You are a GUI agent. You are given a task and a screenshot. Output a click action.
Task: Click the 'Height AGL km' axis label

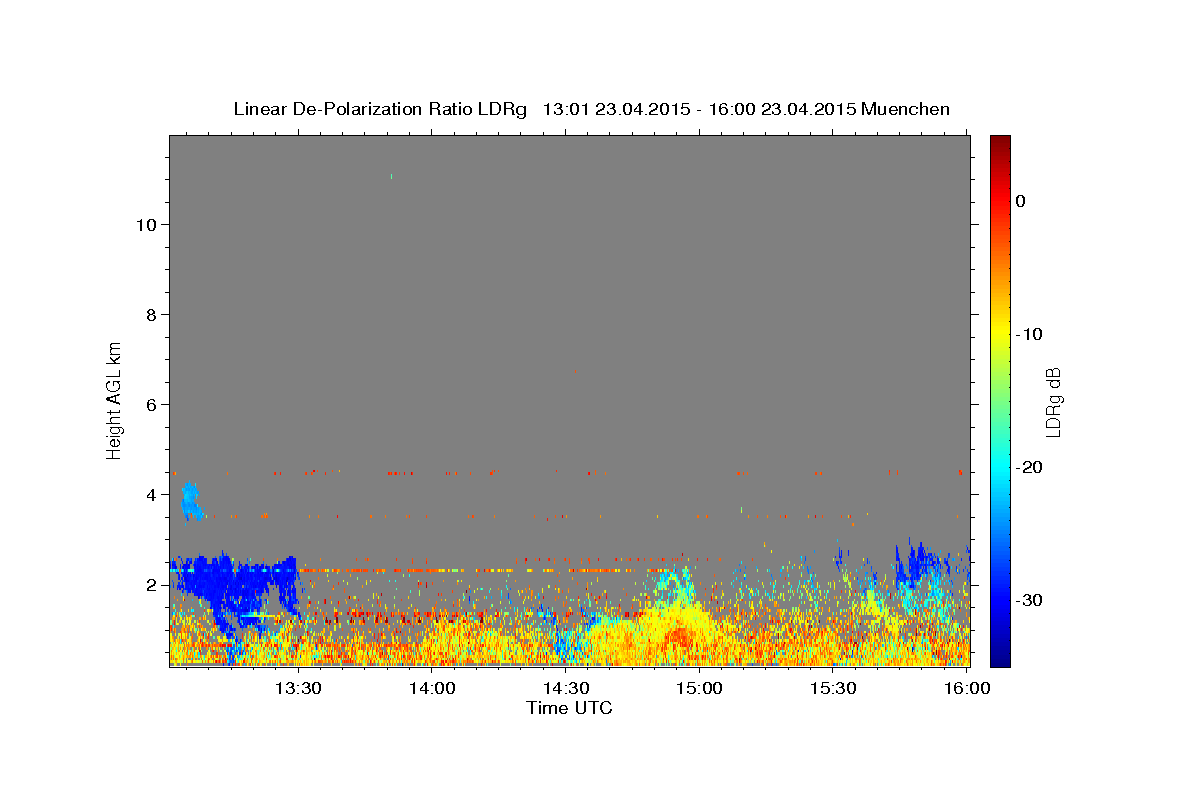pyautogui.click(x=114, y=400)
